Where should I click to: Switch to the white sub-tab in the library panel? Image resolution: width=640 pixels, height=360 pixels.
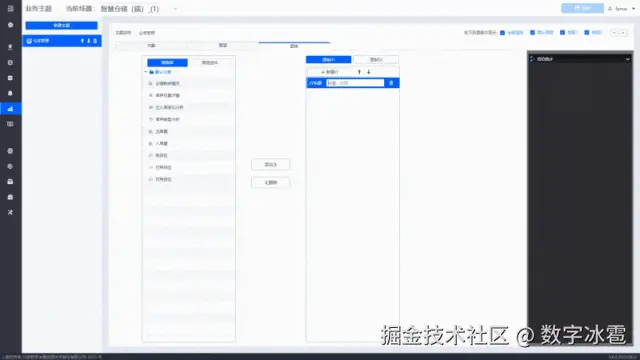pos(210,62)
